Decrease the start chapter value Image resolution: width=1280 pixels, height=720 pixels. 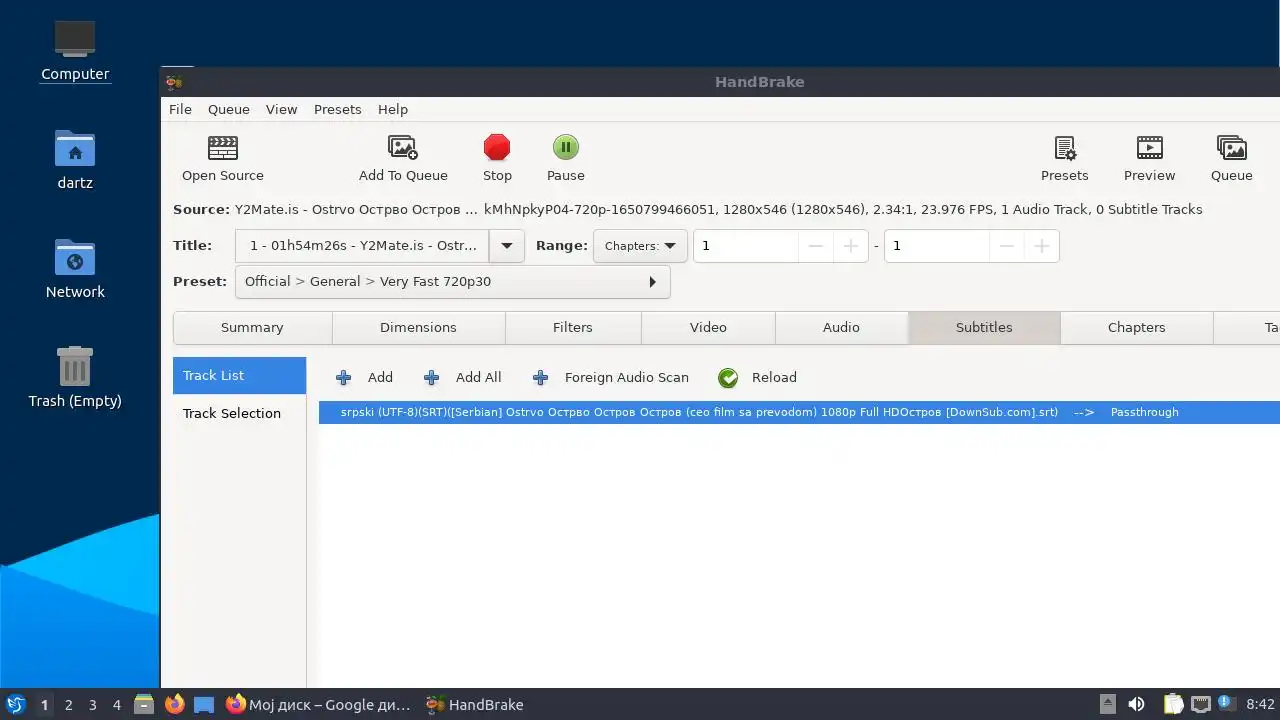tap(816, 246)
